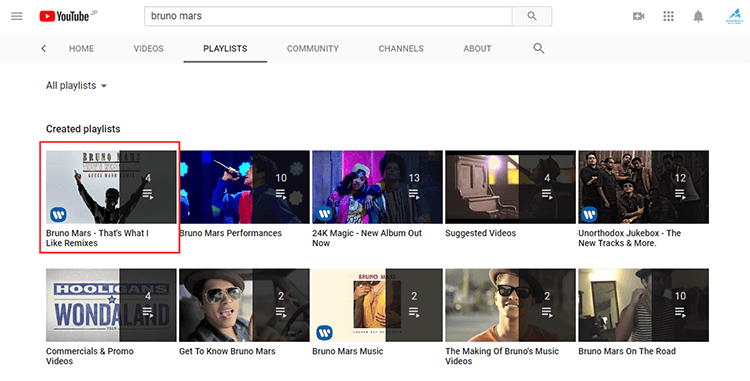Click Warner logo on Bruno Mars Music thumbnail
The height and width of the screenshot is (381, 750).
coord(324,332)
